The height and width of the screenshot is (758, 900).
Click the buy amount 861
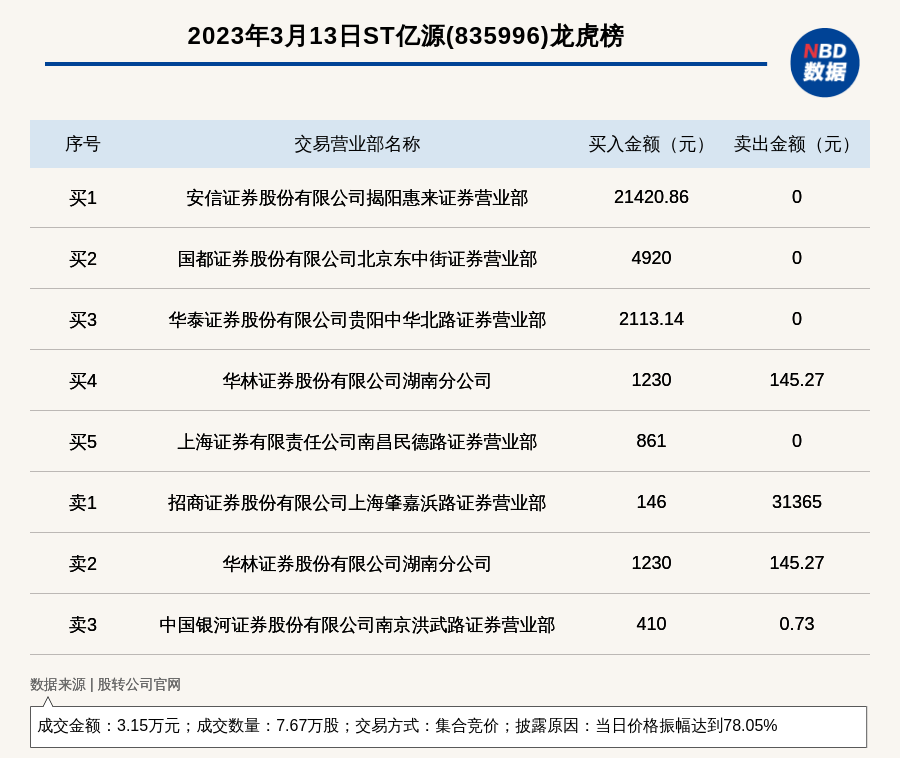651,441
